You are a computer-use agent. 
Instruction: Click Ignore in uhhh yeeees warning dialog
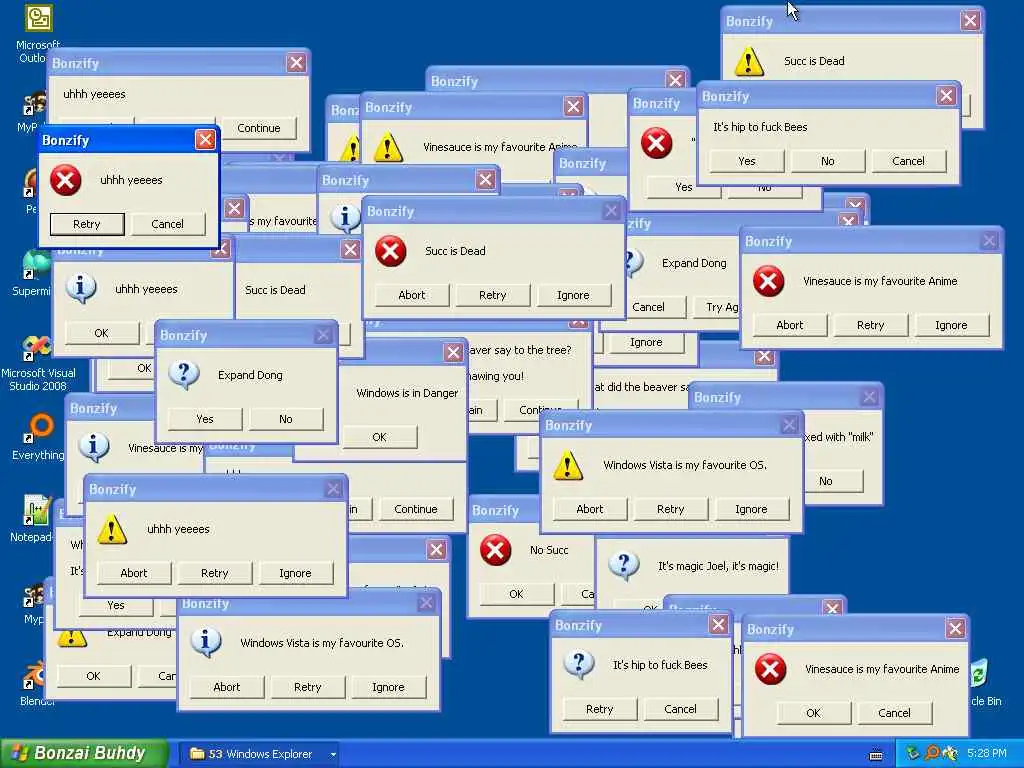295,573
